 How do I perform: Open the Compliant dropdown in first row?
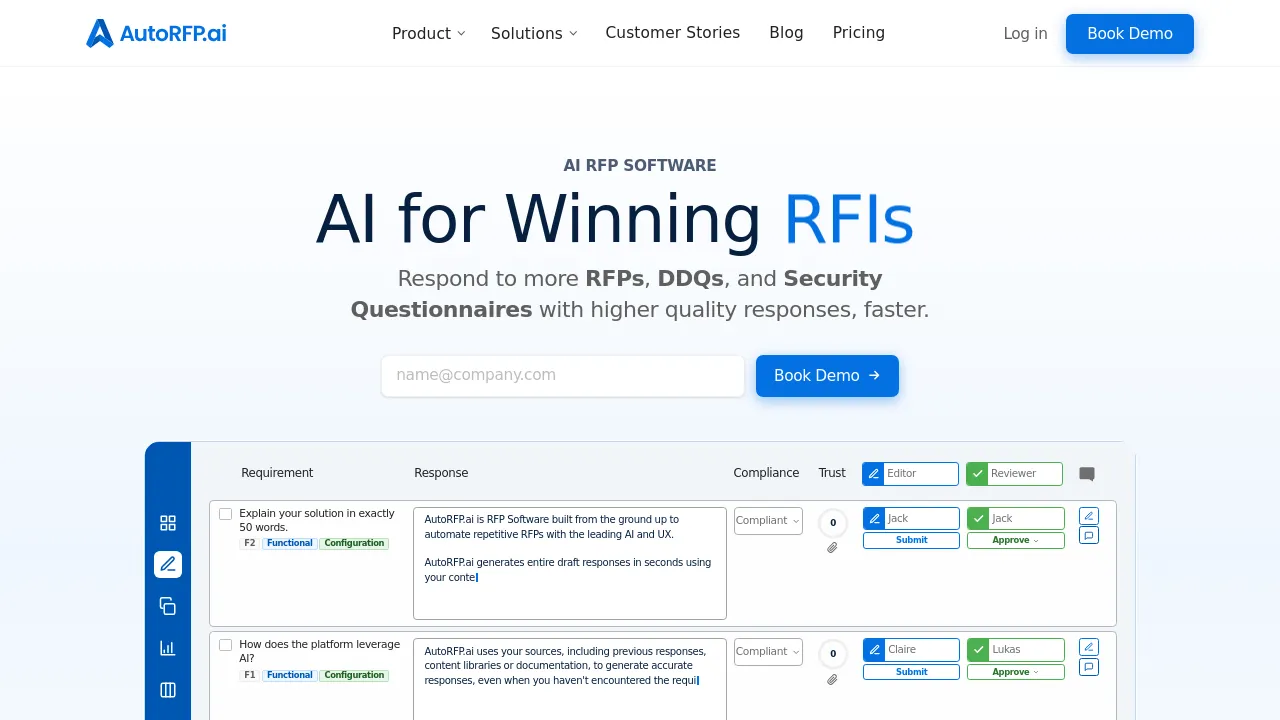(x=768, y=521)
